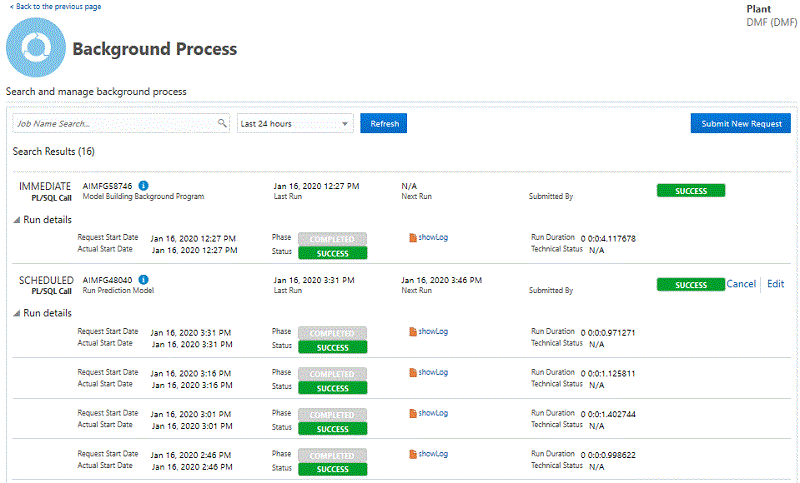Click Background Process page title

click(155, 49)
